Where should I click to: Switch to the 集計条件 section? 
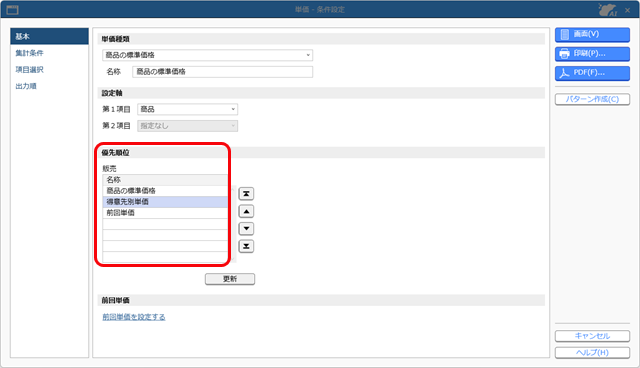point(29,53)
